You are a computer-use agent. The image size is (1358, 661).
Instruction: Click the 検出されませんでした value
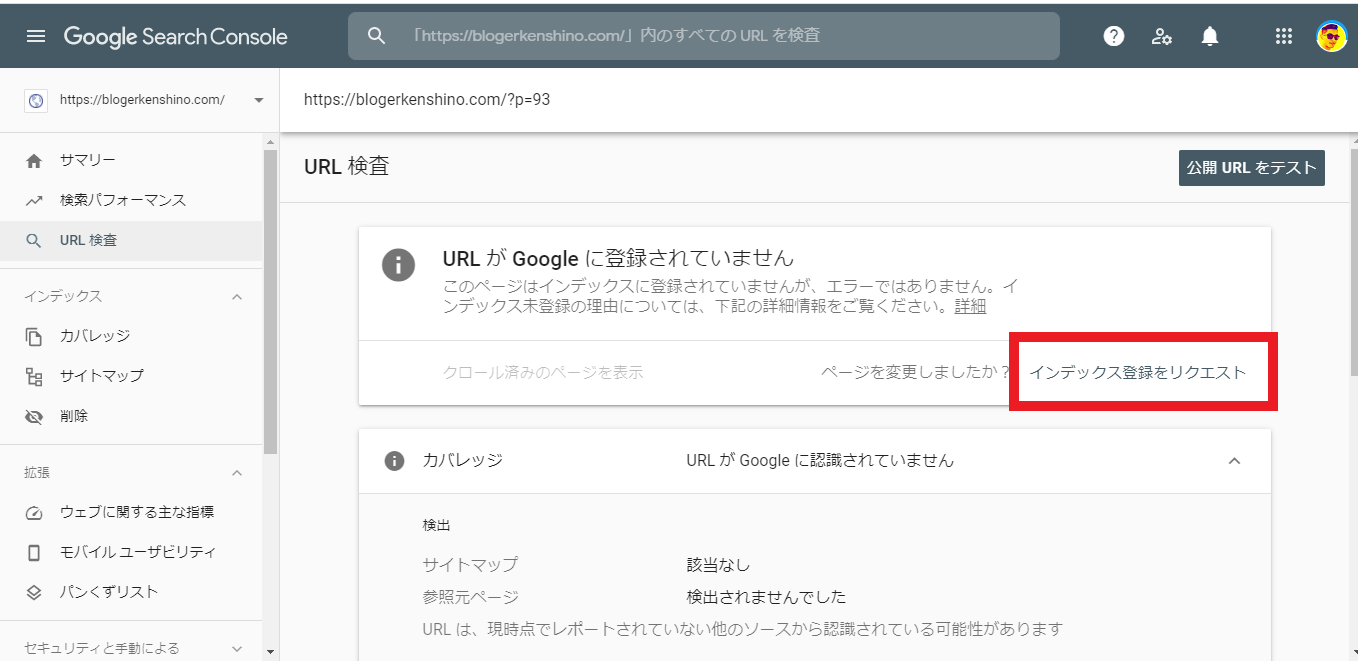pos(766,597)
